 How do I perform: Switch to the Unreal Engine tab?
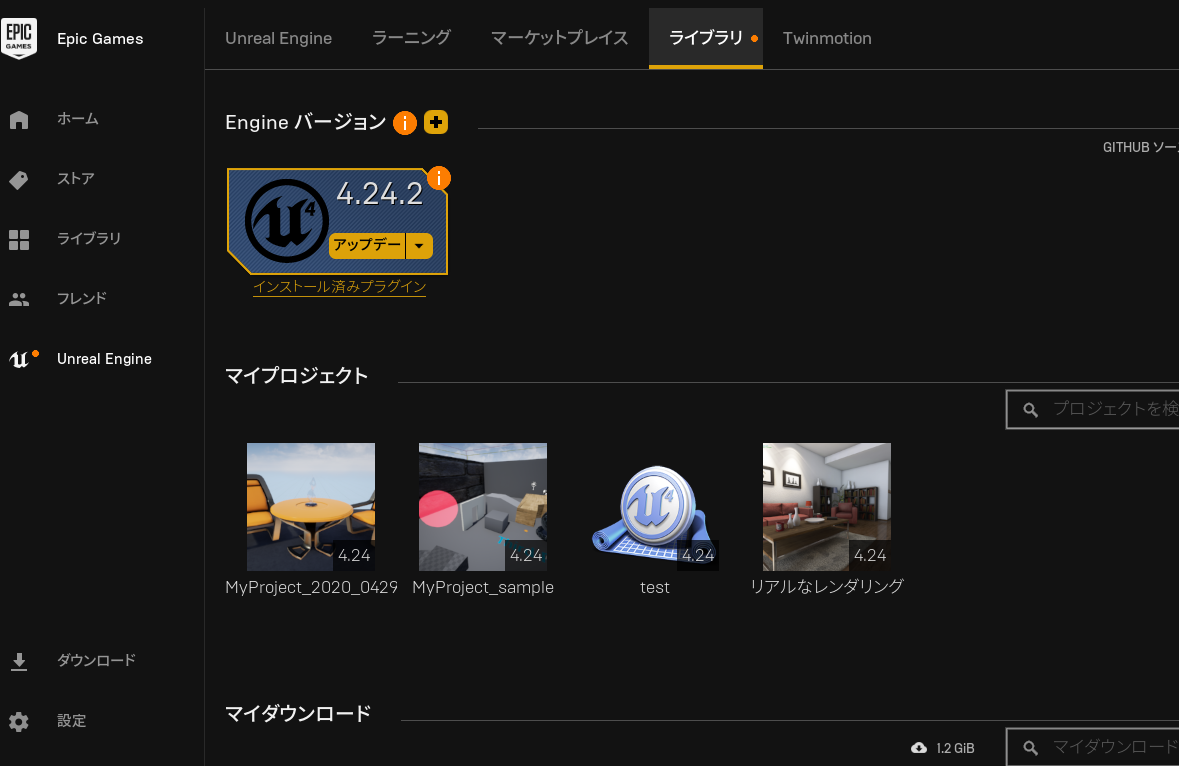278,38
